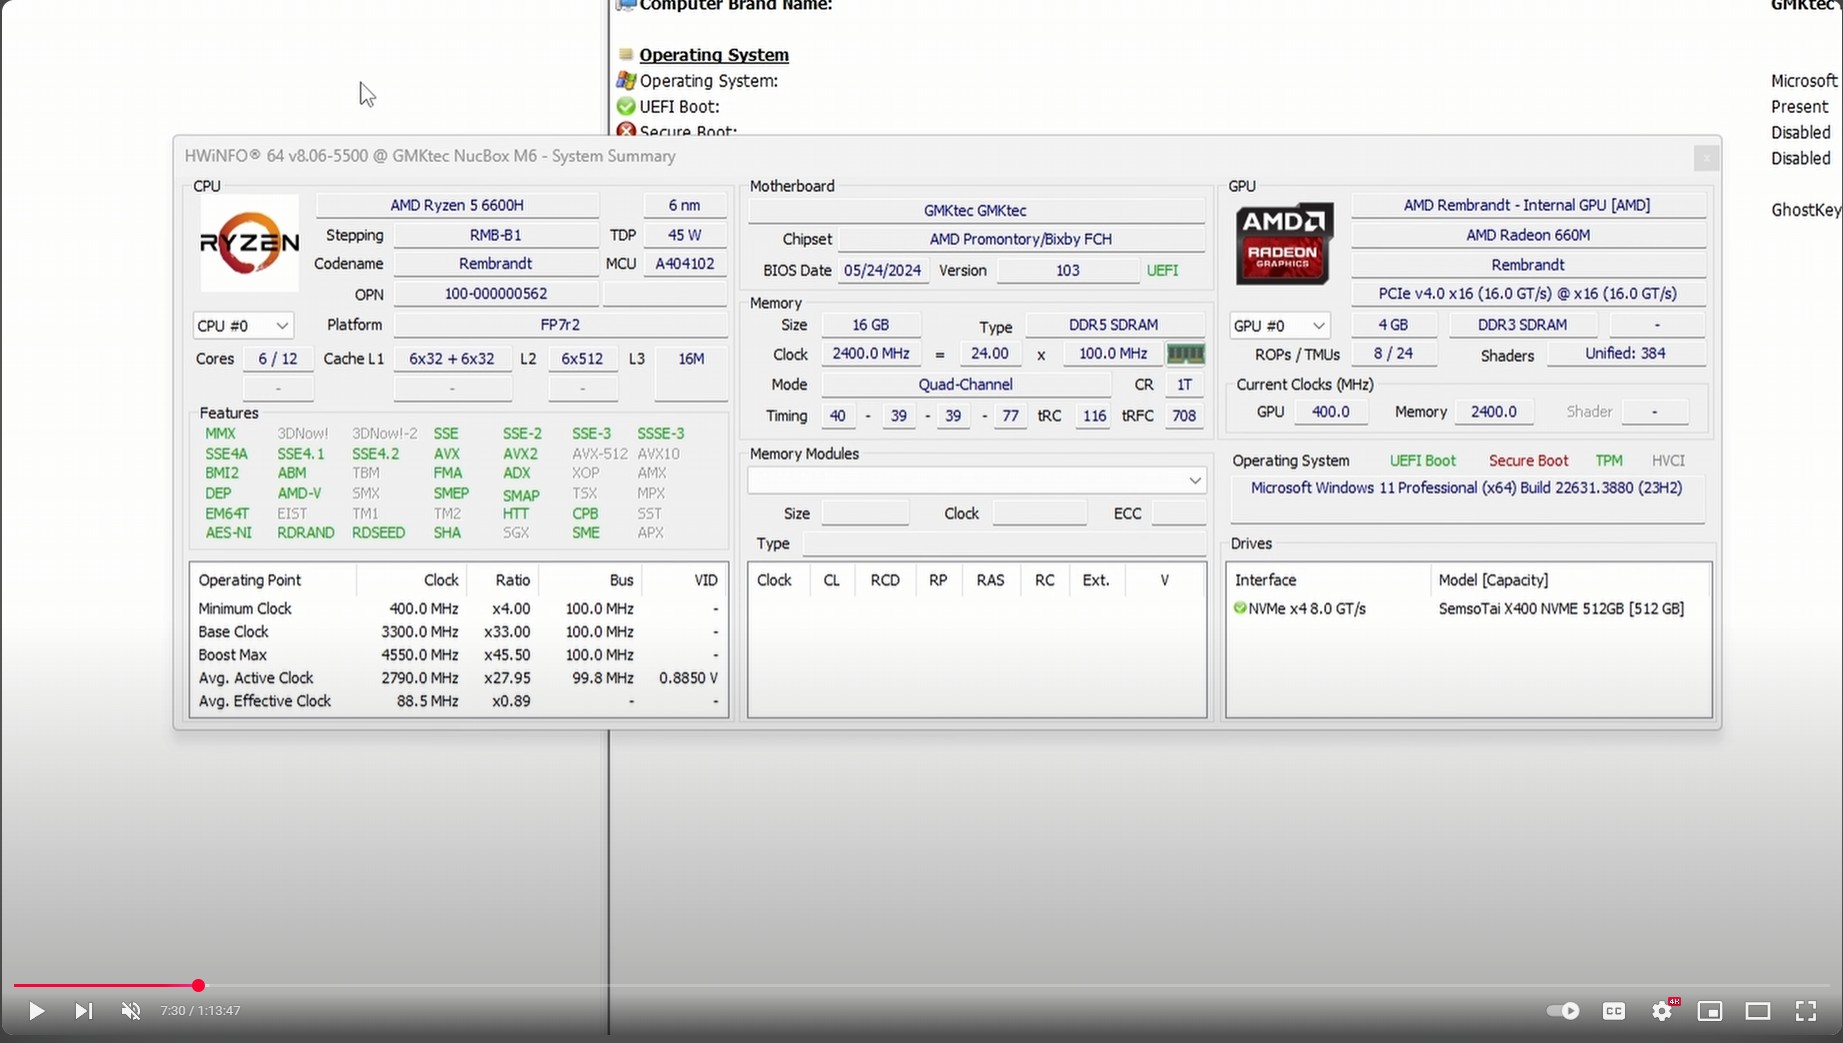Click the Secure Boot red status label
1843x1043 pixels.
[1528, 461]
